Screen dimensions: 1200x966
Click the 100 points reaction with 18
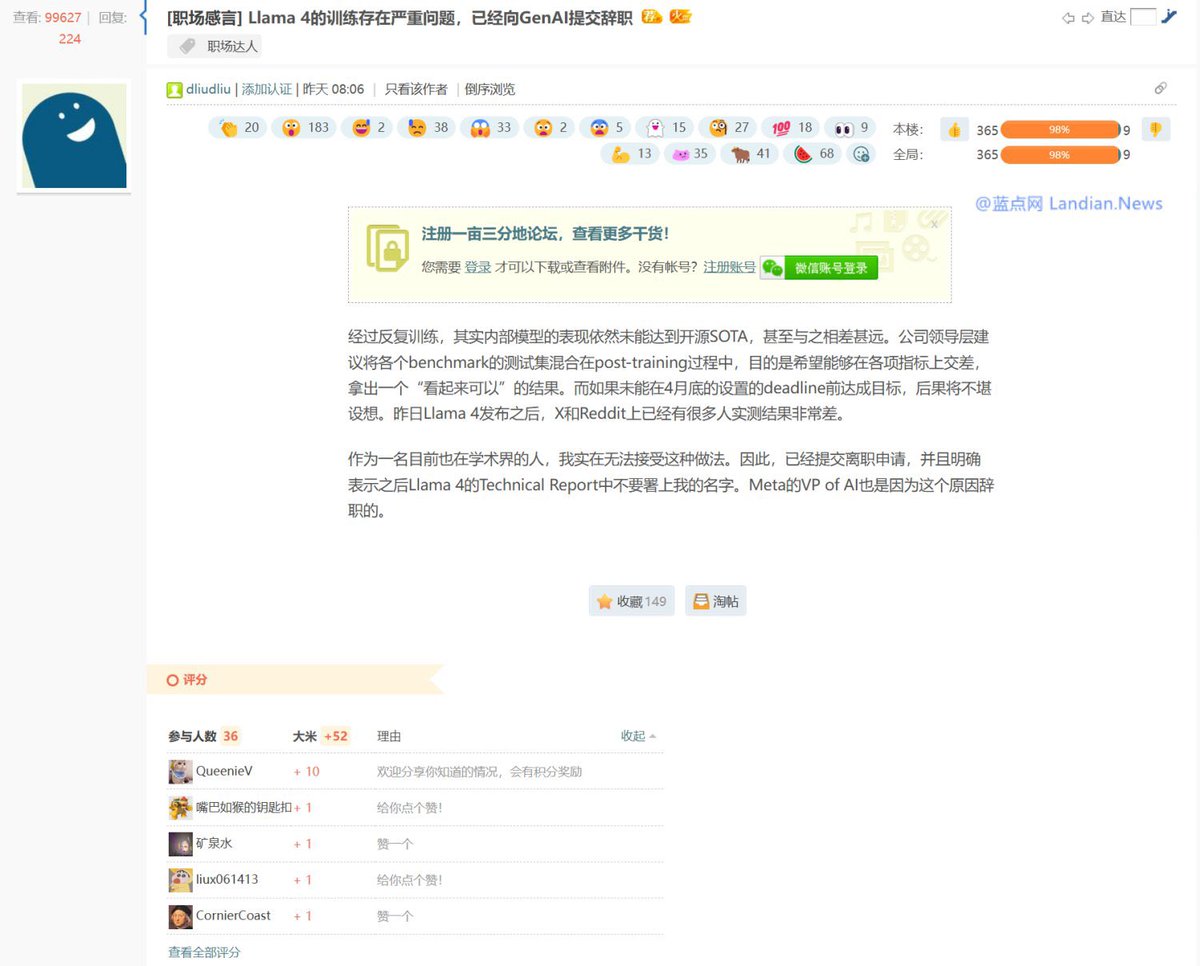(x=791, y=128)
